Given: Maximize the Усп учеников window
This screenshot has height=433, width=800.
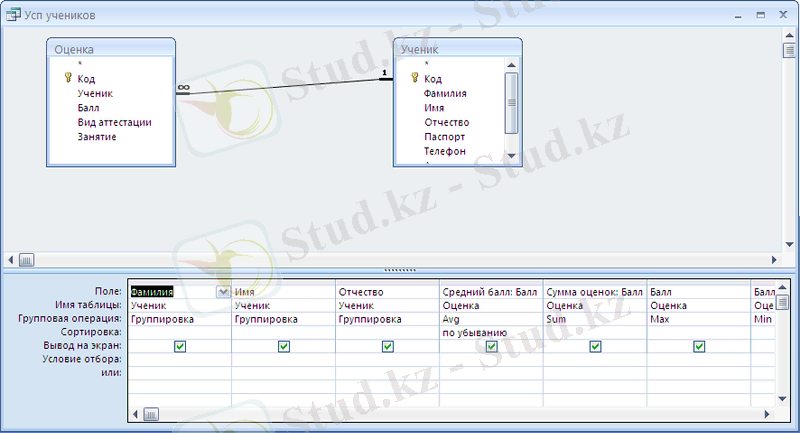Looking at the screenshot, I should (761, 15).
